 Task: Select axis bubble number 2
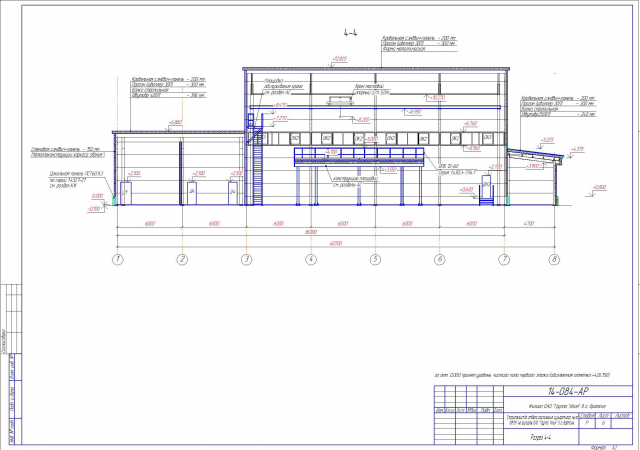coord(182,259)
